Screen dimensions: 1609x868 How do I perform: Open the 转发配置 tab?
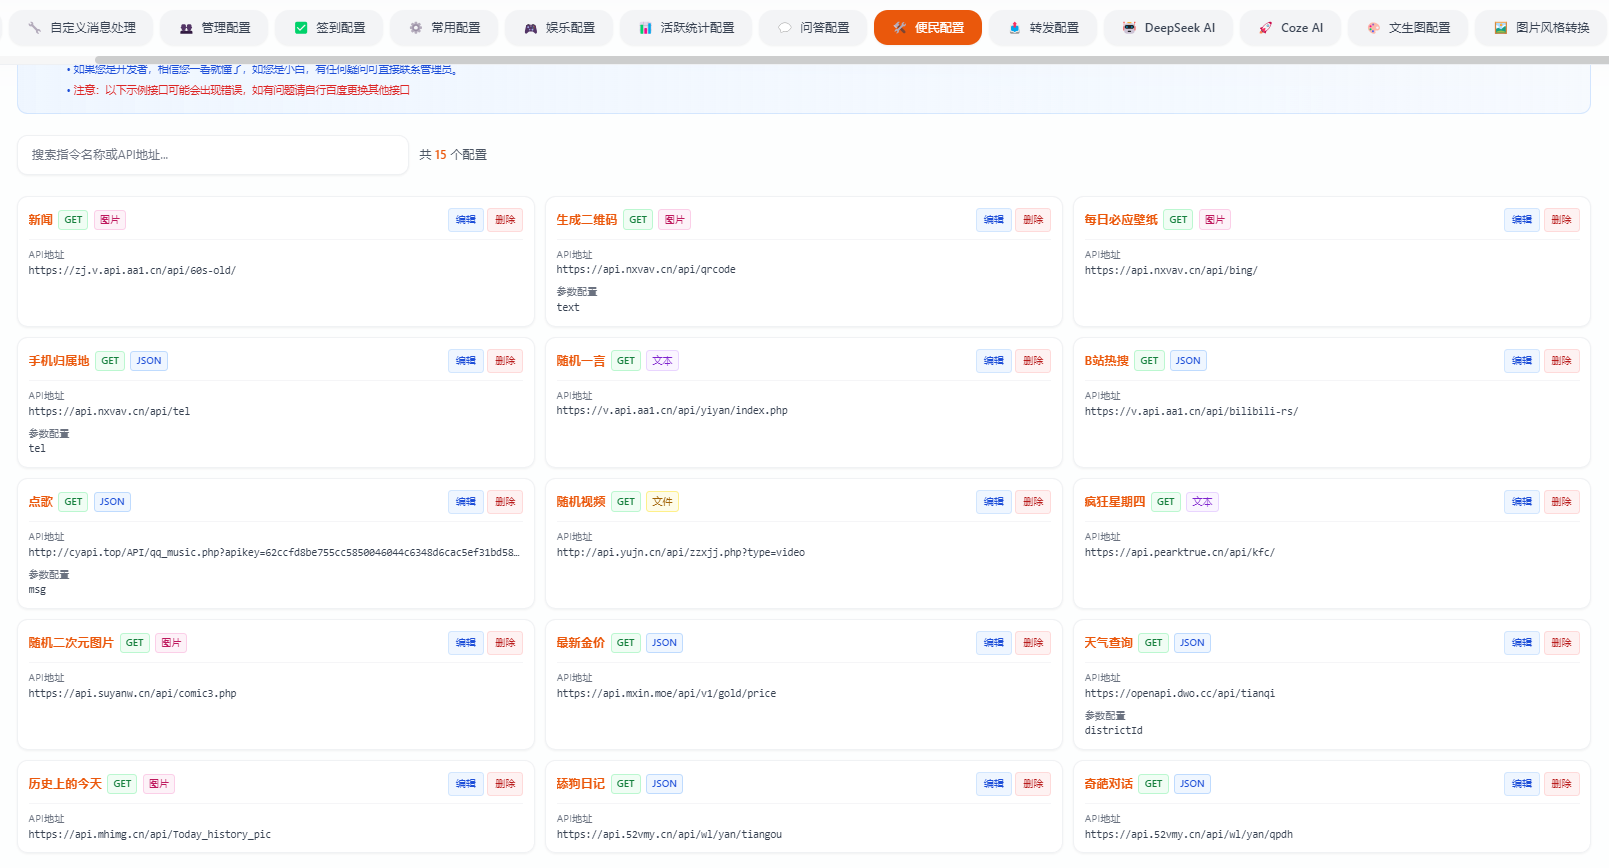pos(1043,28)
